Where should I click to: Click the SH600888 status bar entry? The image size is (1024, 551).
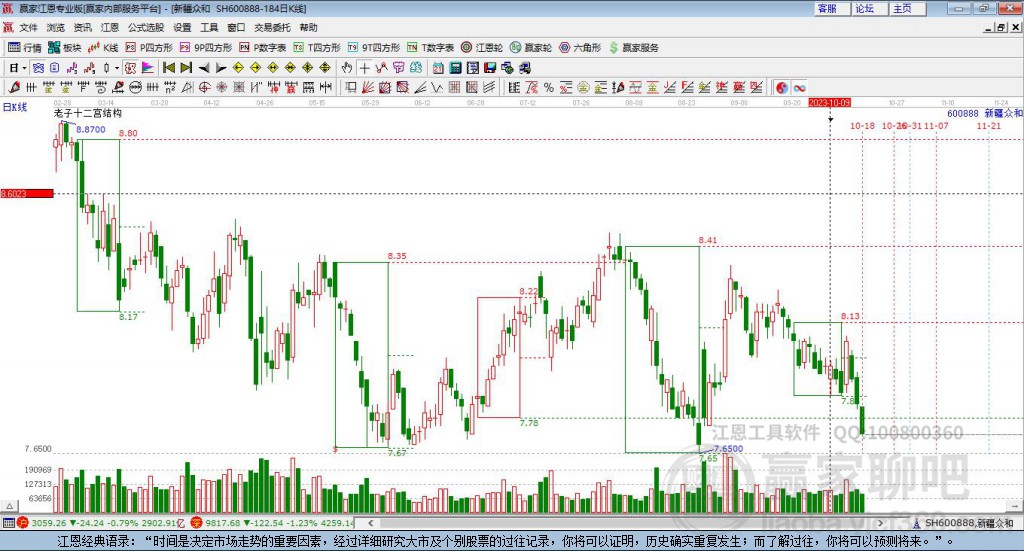pos(964,523)
